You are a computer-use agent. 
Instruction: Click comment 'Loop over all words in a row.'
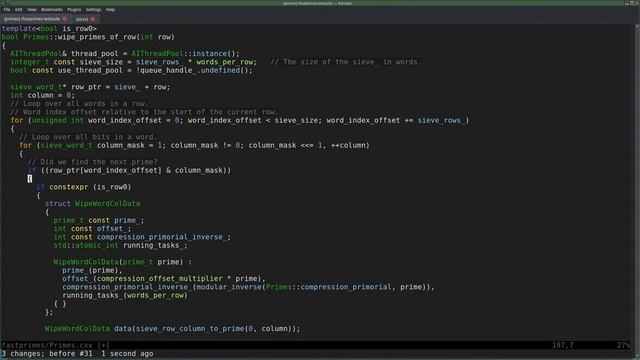coord(79,104)
